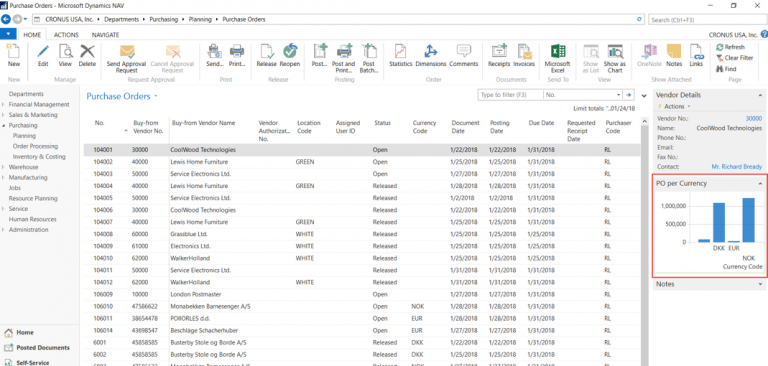Collapse the Vendor Details factbox
The image size is (768, 366).
coord(760,95)
